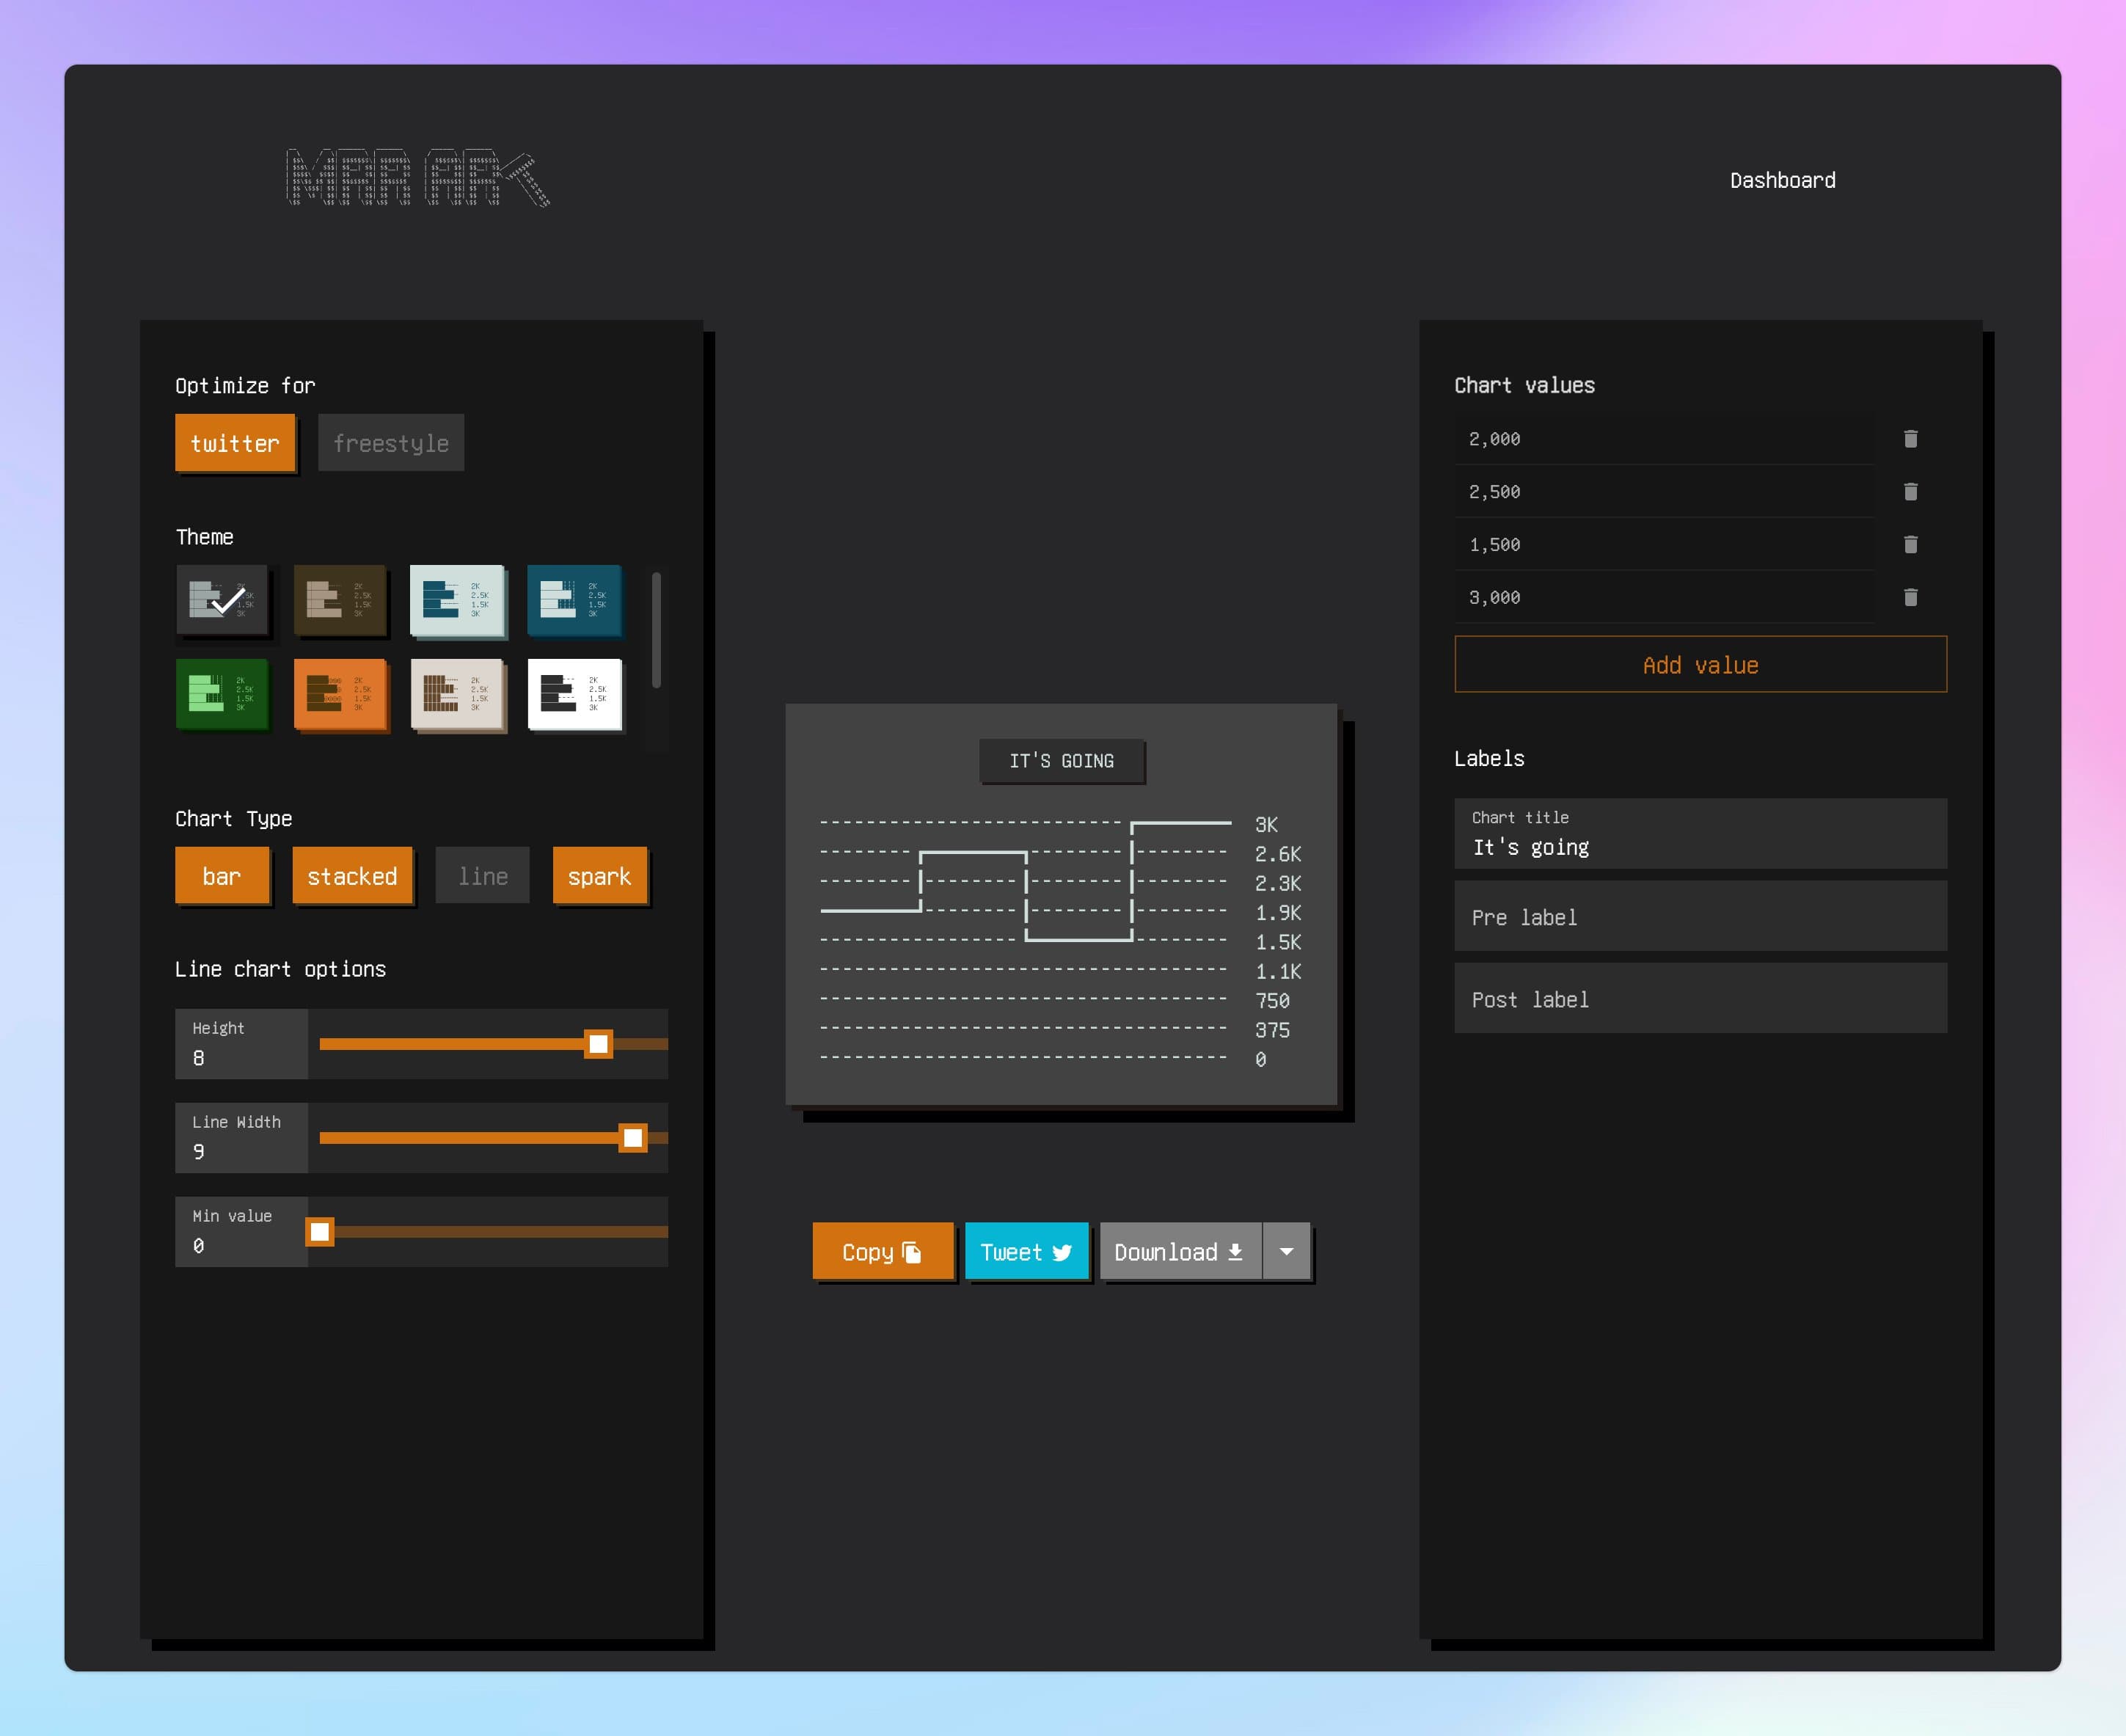Choose the green theme thumbnail

point(222,694)
